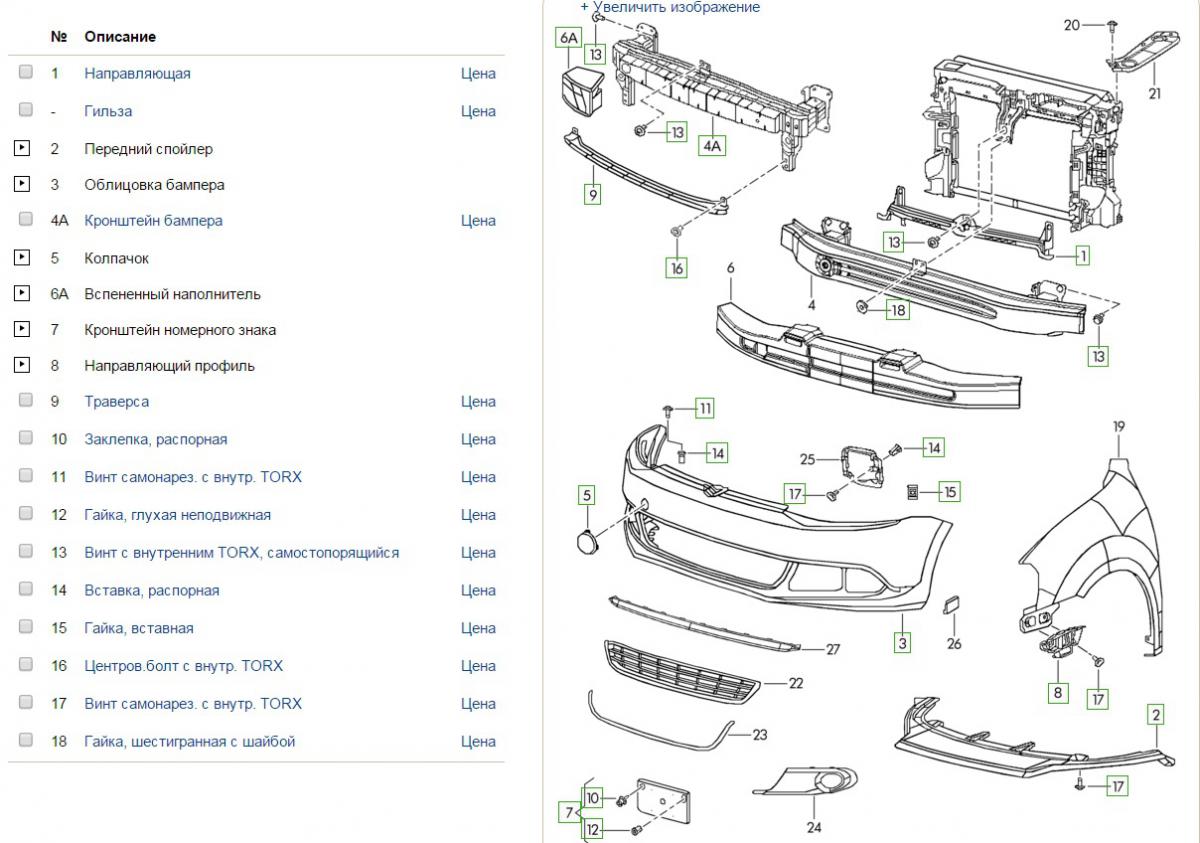Viewport: 1200px width, 843px height.
Task: Open the Винт с внутренним TORX, самостопорящийся link
Action: click(241, 552)
